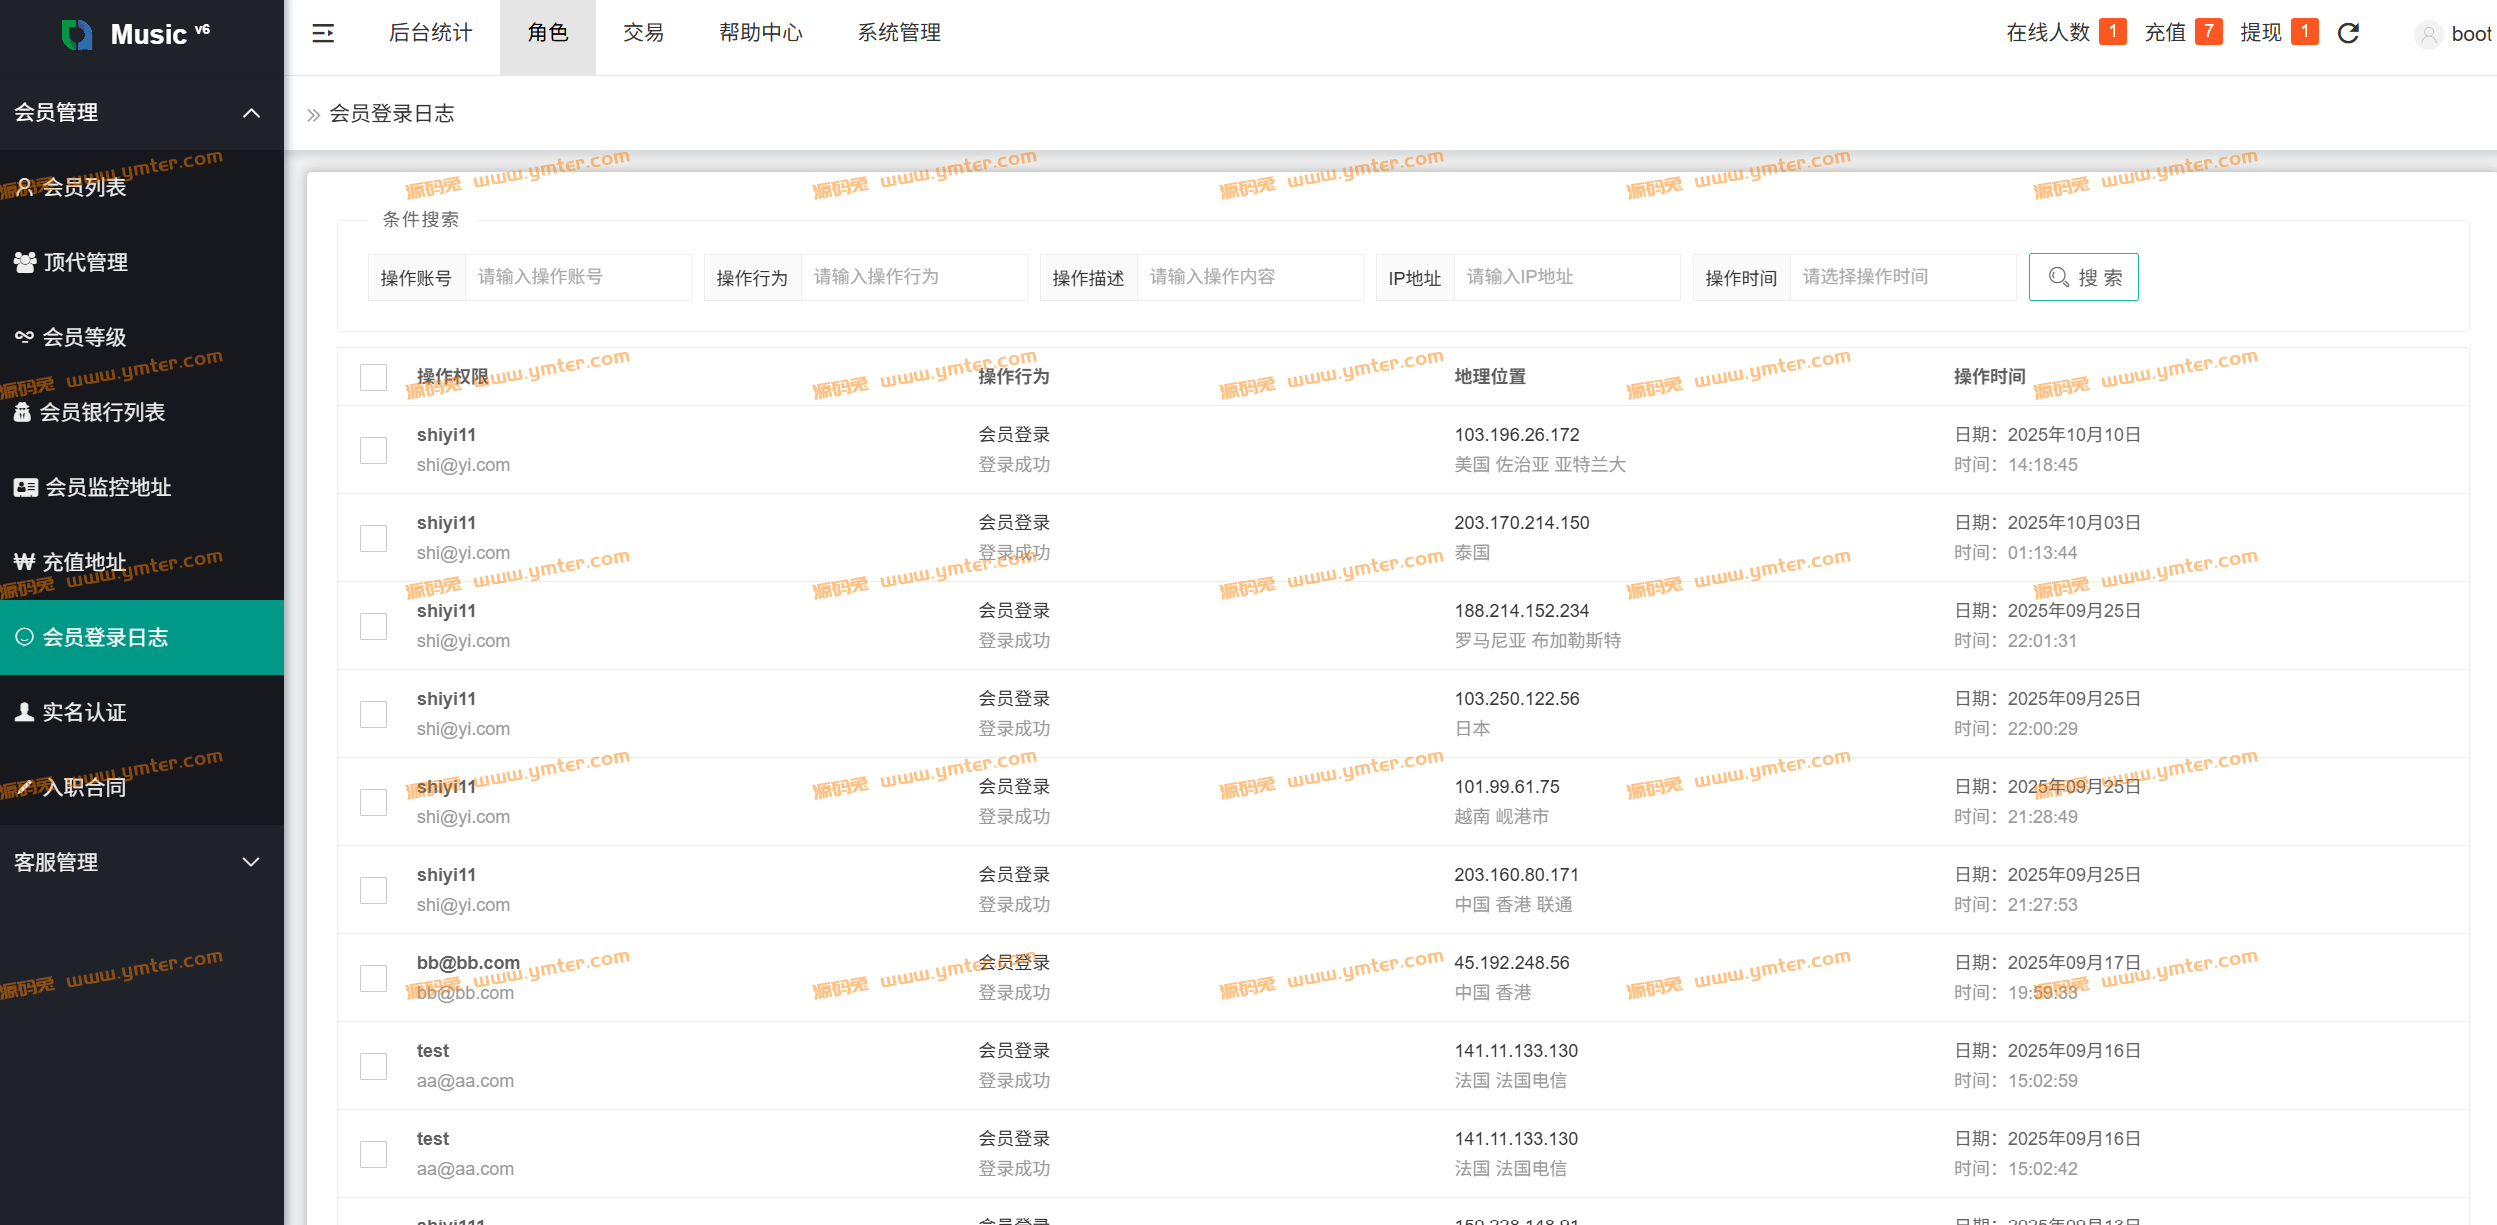Open 顶代管理 group icon item
Viewport: 2497px width, 1225px height.
click(25, 262)
